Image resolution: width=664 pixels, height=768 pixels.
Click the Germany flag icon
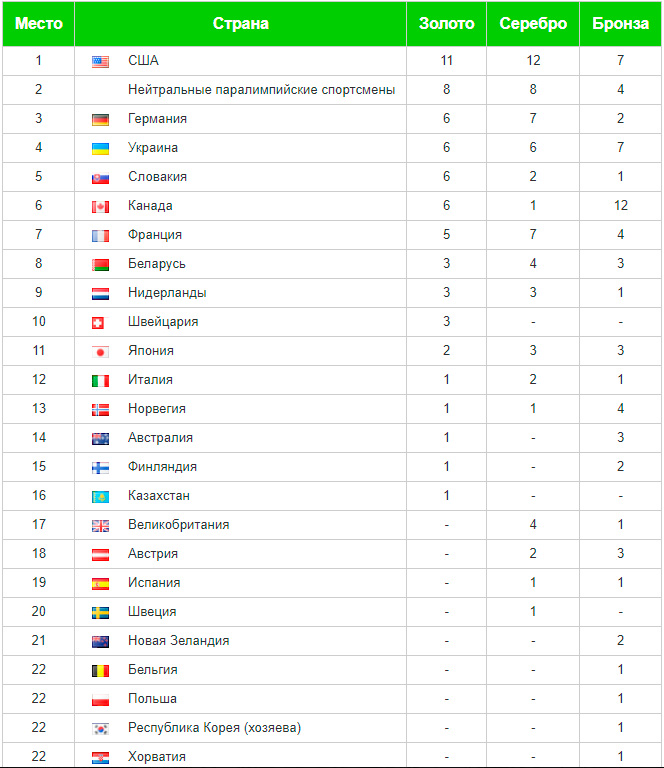coord(100,120)
